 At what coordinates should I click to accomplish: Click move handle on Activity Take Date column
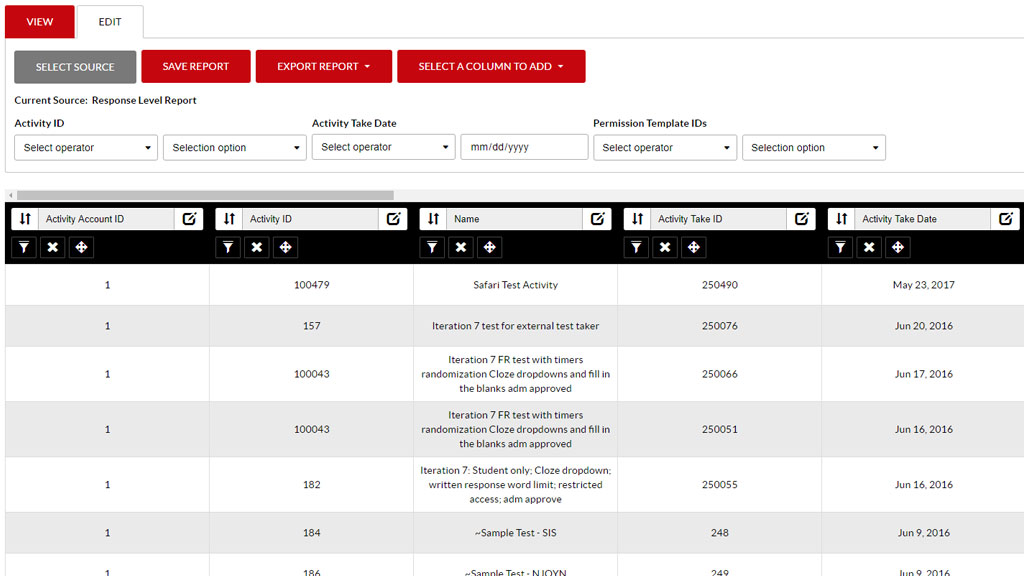[x=898, y=247]
